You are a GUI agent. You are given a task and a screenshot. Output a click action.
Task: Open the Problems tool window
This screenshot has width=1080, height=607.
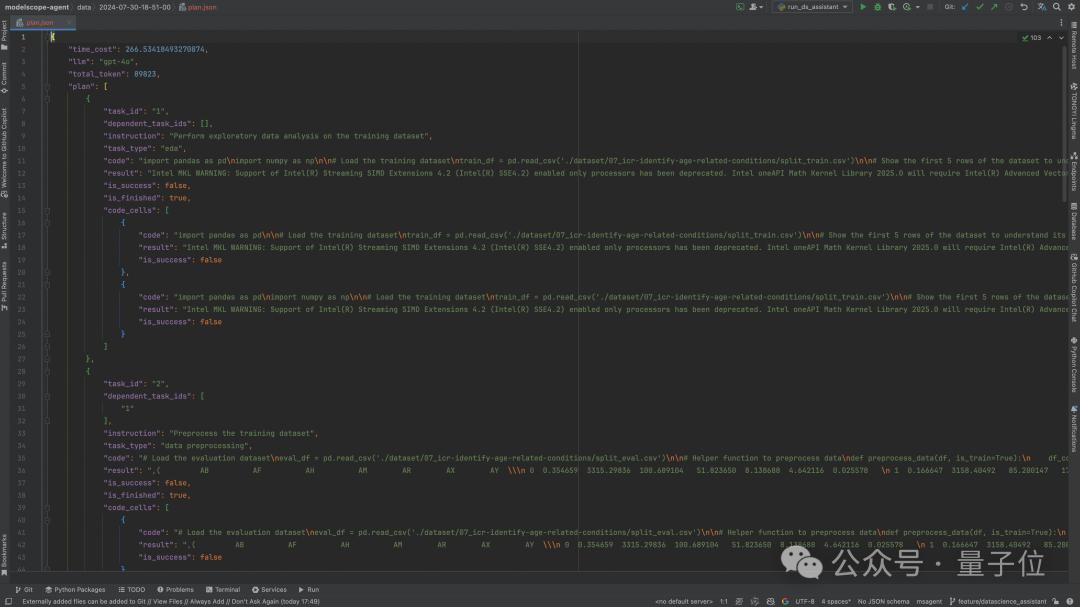(x=175, y=590)
